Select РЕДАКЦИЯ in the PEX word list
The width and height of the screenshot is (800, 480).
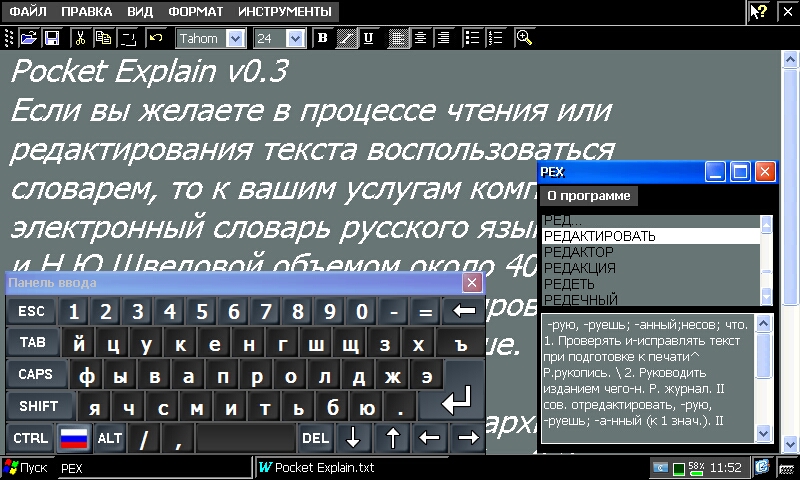click(x=651, y=268)
